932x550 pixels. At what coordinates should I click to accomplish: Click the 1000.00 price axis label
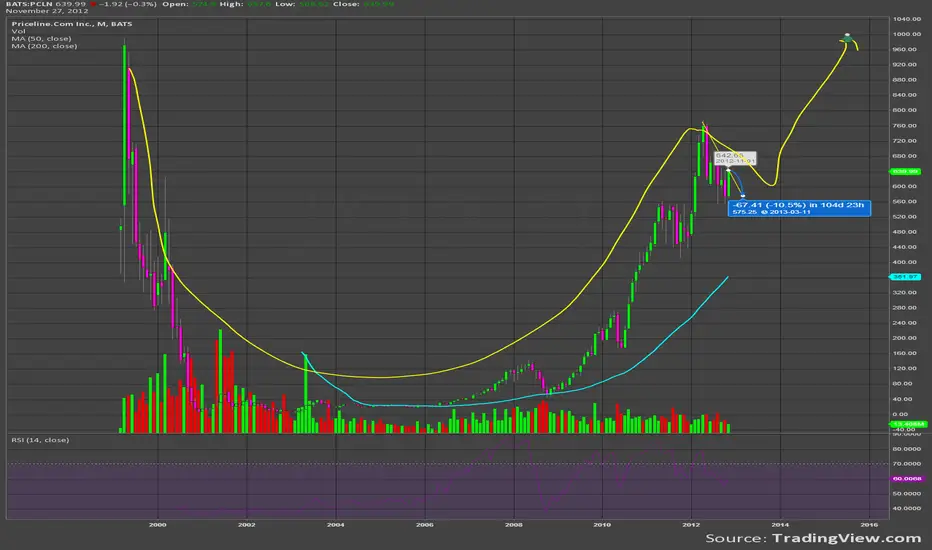tap(906, 34)
